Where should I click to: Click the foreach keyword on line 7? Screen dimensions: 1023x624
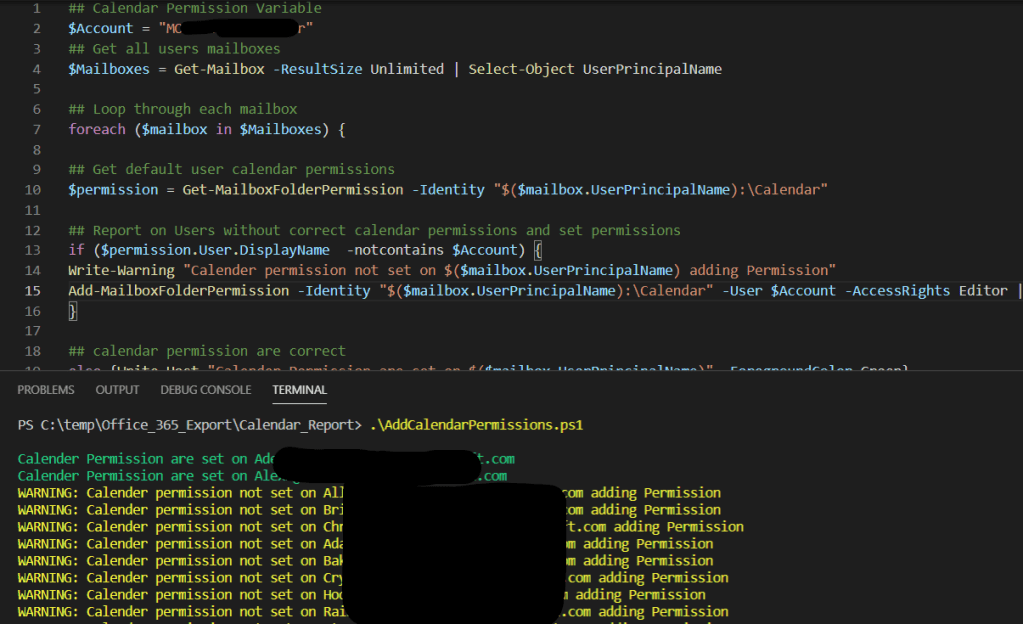pos(97,129)
